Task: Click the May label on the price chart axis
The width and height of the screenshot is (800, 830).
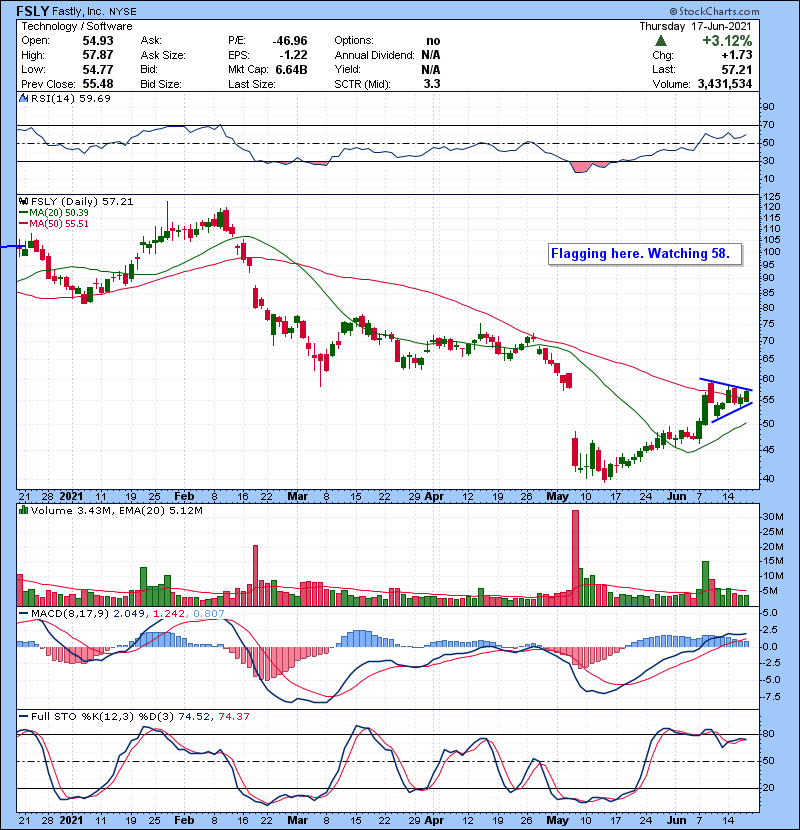Action: tap(558, 497)
